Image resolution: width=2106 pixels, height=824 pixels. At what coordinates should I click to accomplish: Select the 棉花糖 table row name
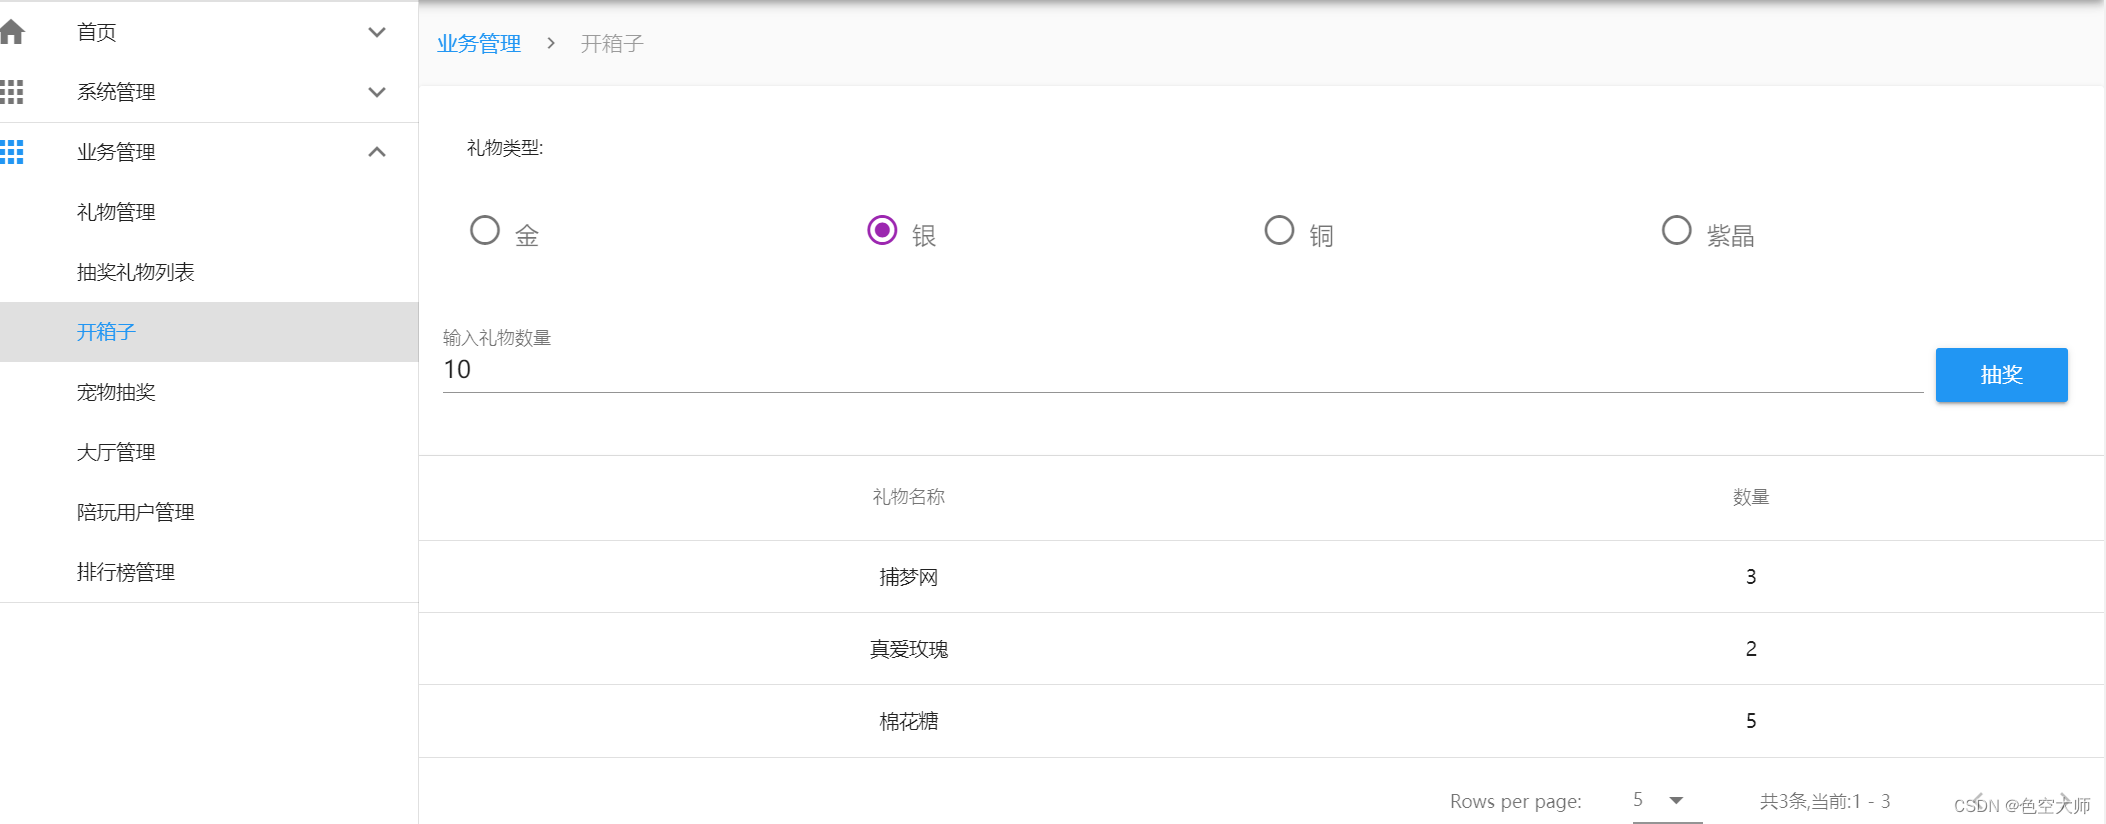pos(908,721)
